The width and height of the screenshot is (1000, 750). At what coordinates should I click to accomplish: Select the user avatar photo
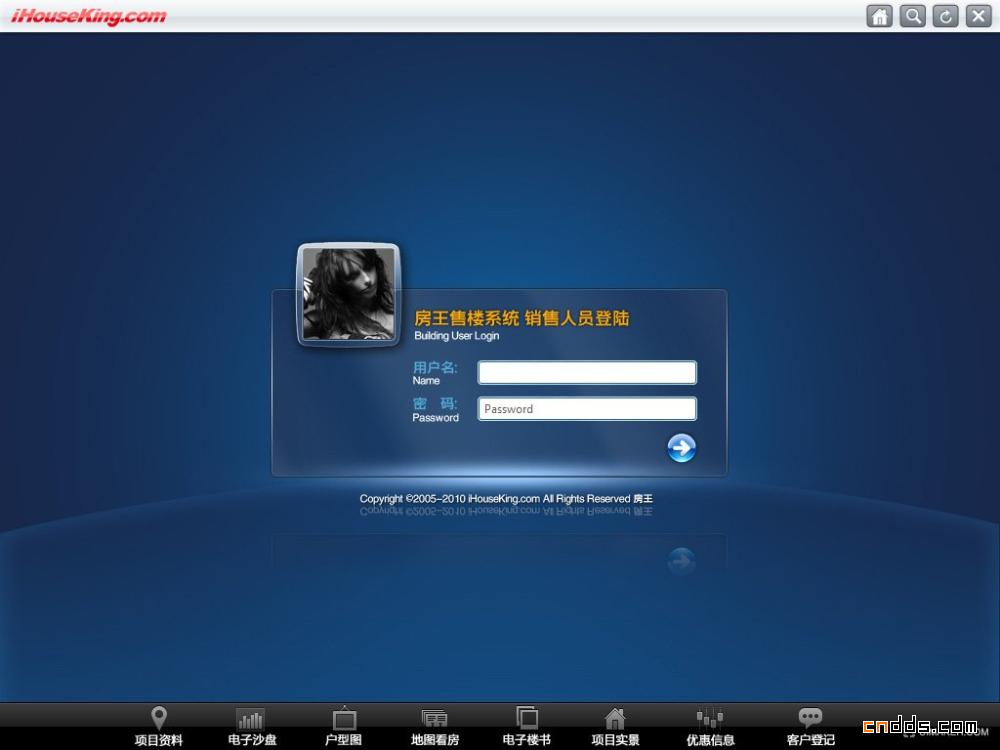[x=349, y=294]
